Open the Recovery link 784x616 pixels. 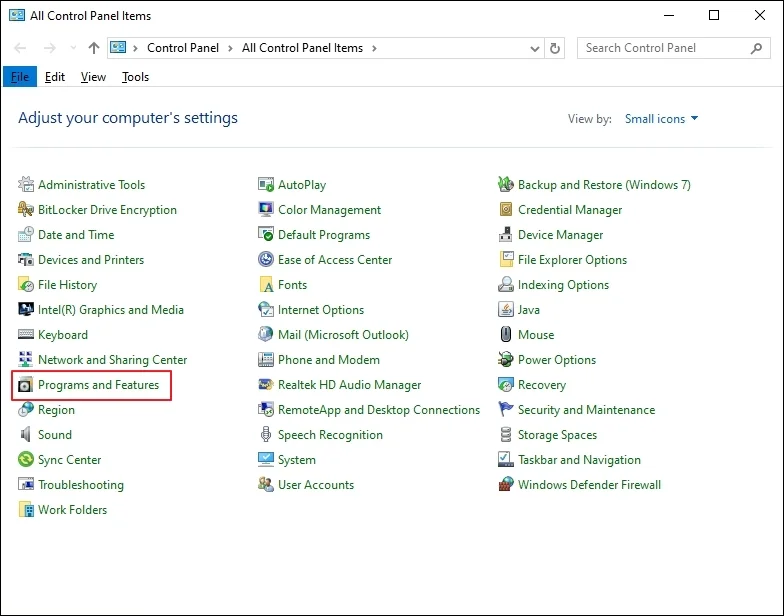(x=542, y=385)
